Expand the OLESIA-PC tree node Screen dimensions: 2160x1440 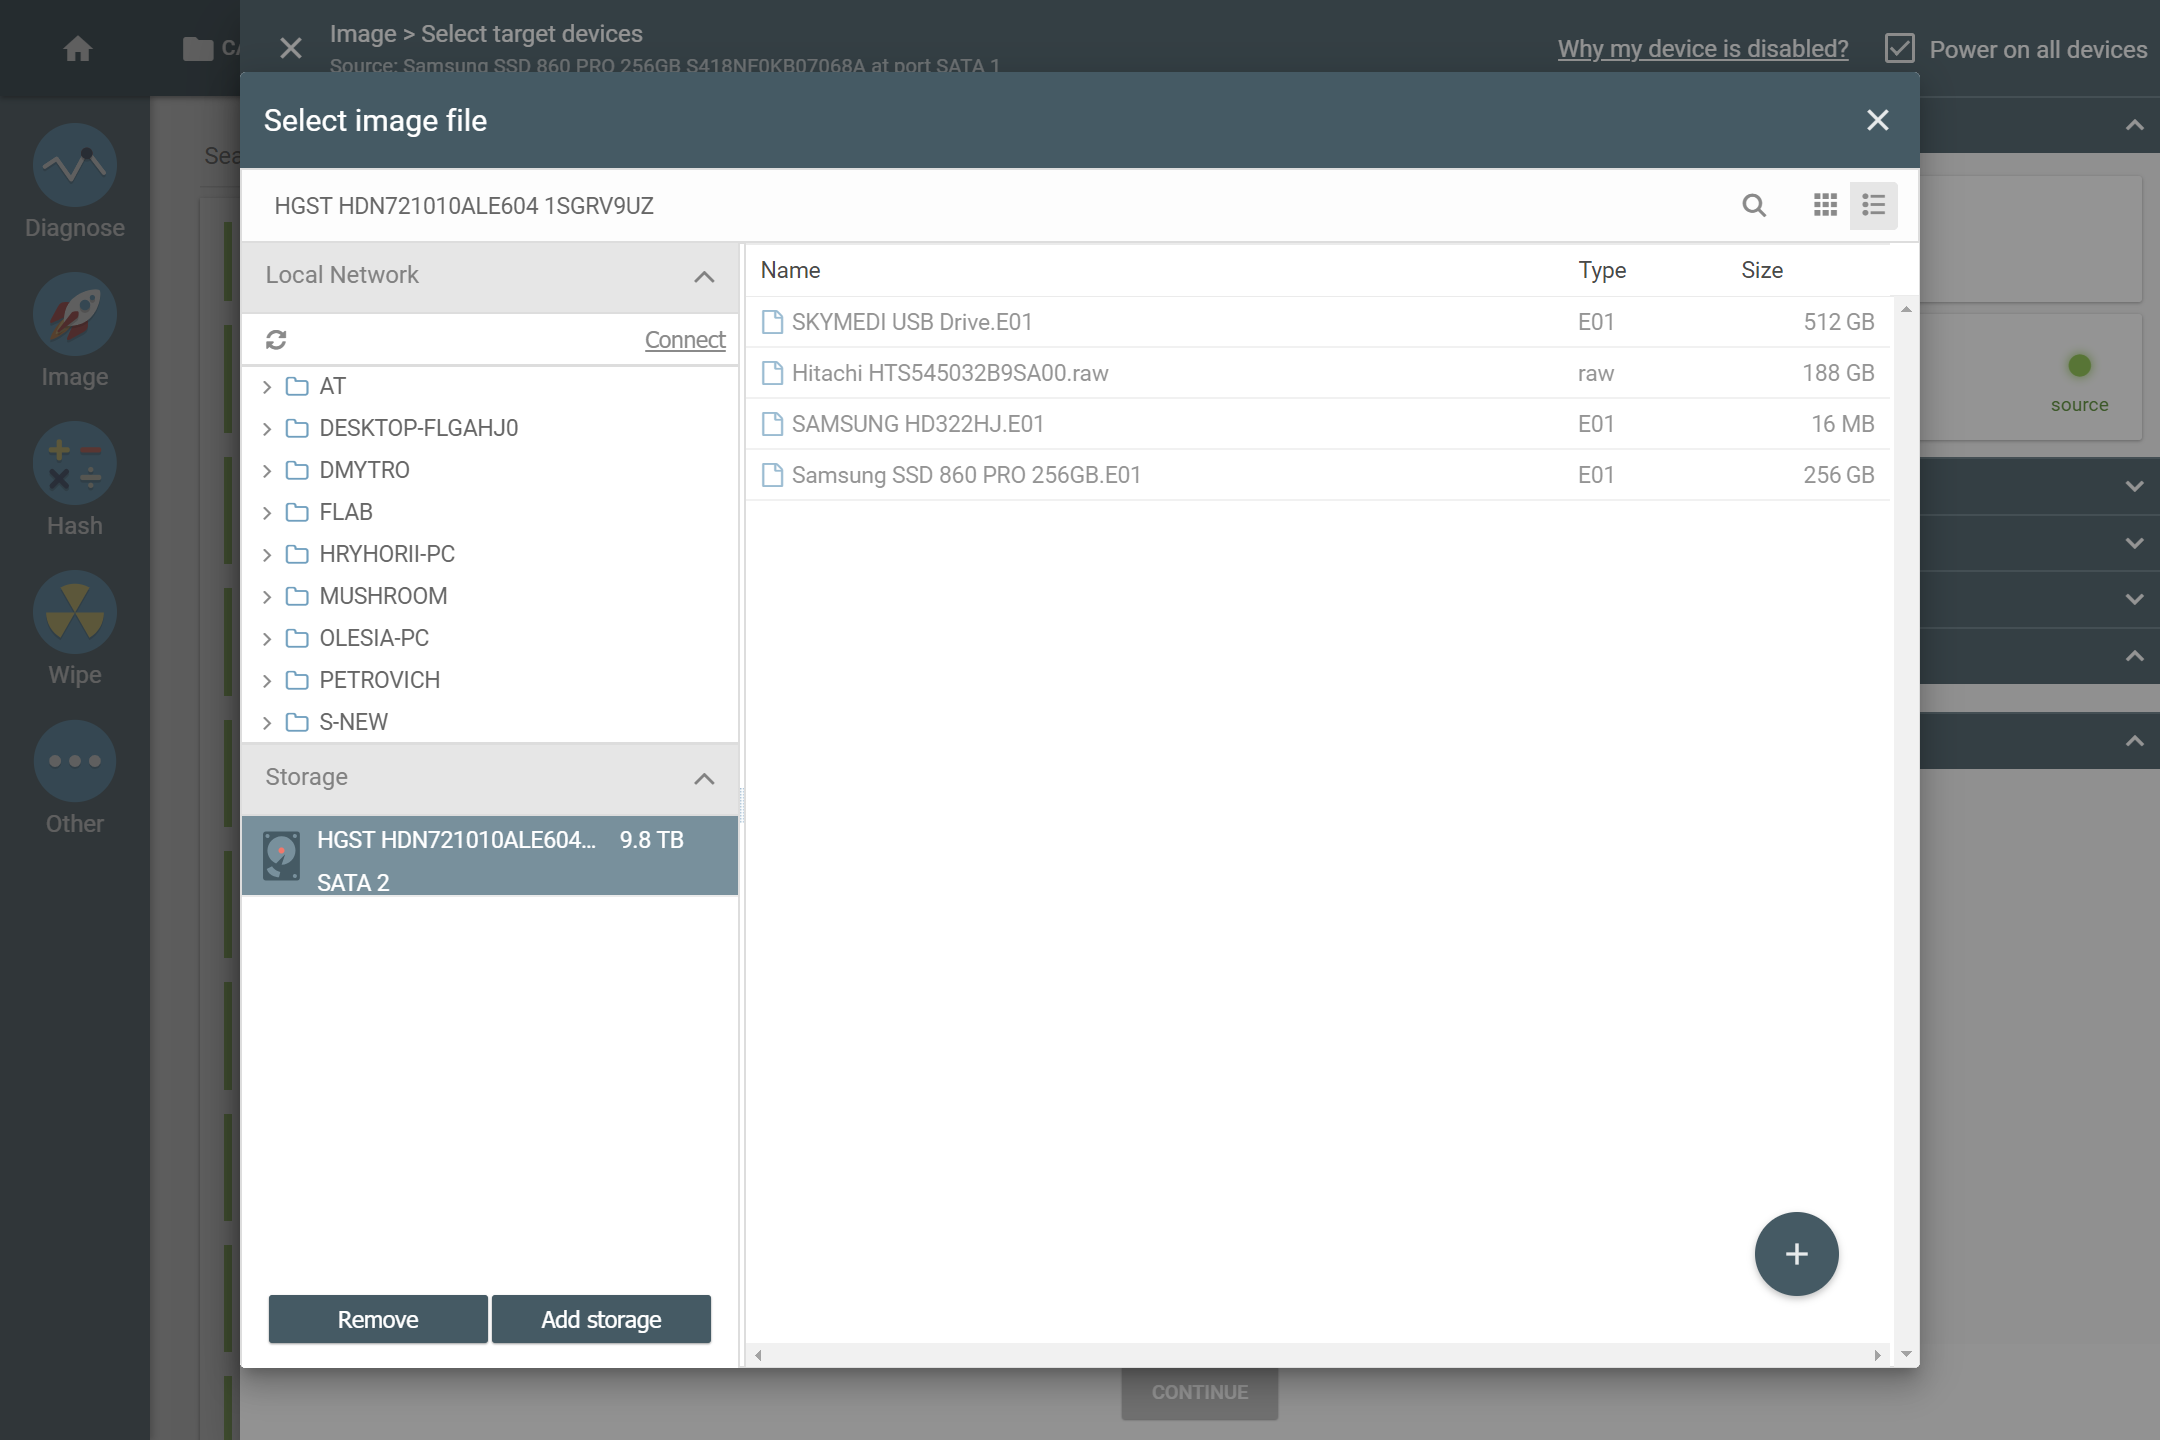267,639
